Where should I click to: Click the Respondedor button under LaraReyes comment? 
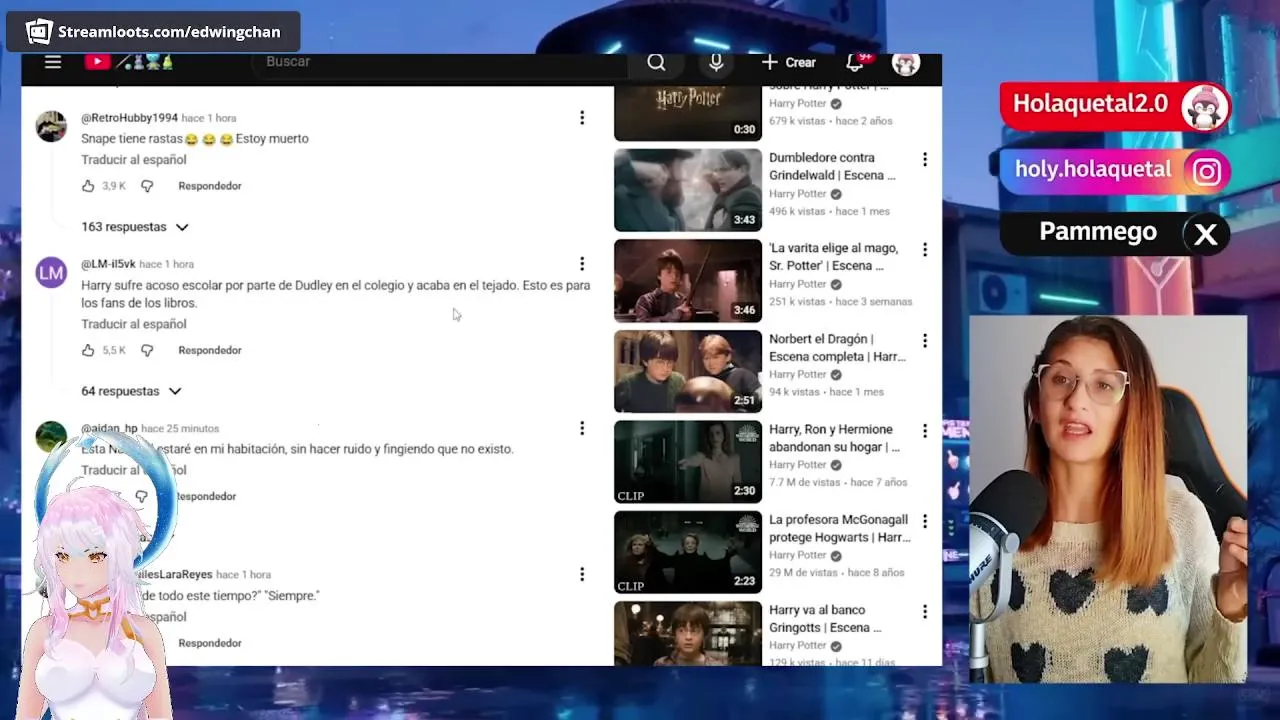(210, 643)
